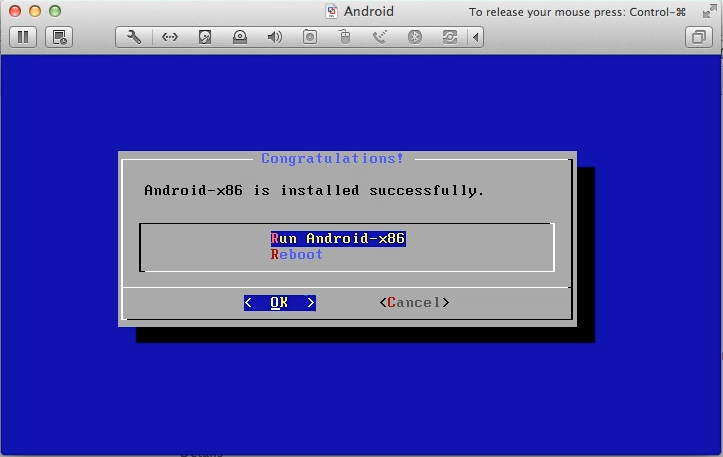Click 'Android-x86 is installed successfully.' text
The image size is (723, 457).
(x=314, y=190)
